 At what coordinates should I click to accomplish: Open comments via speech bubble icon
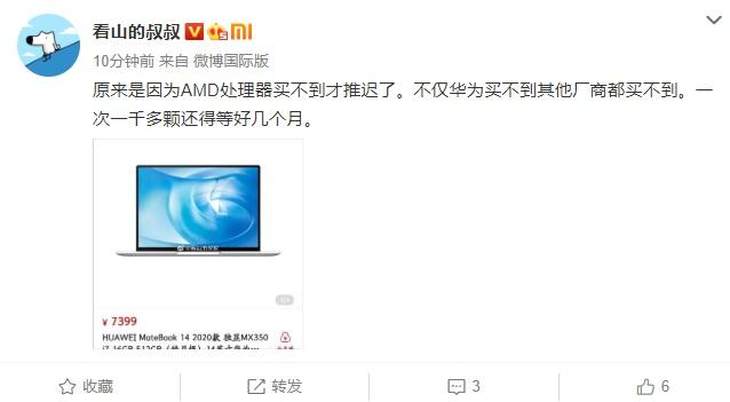[x=456, y=387]
